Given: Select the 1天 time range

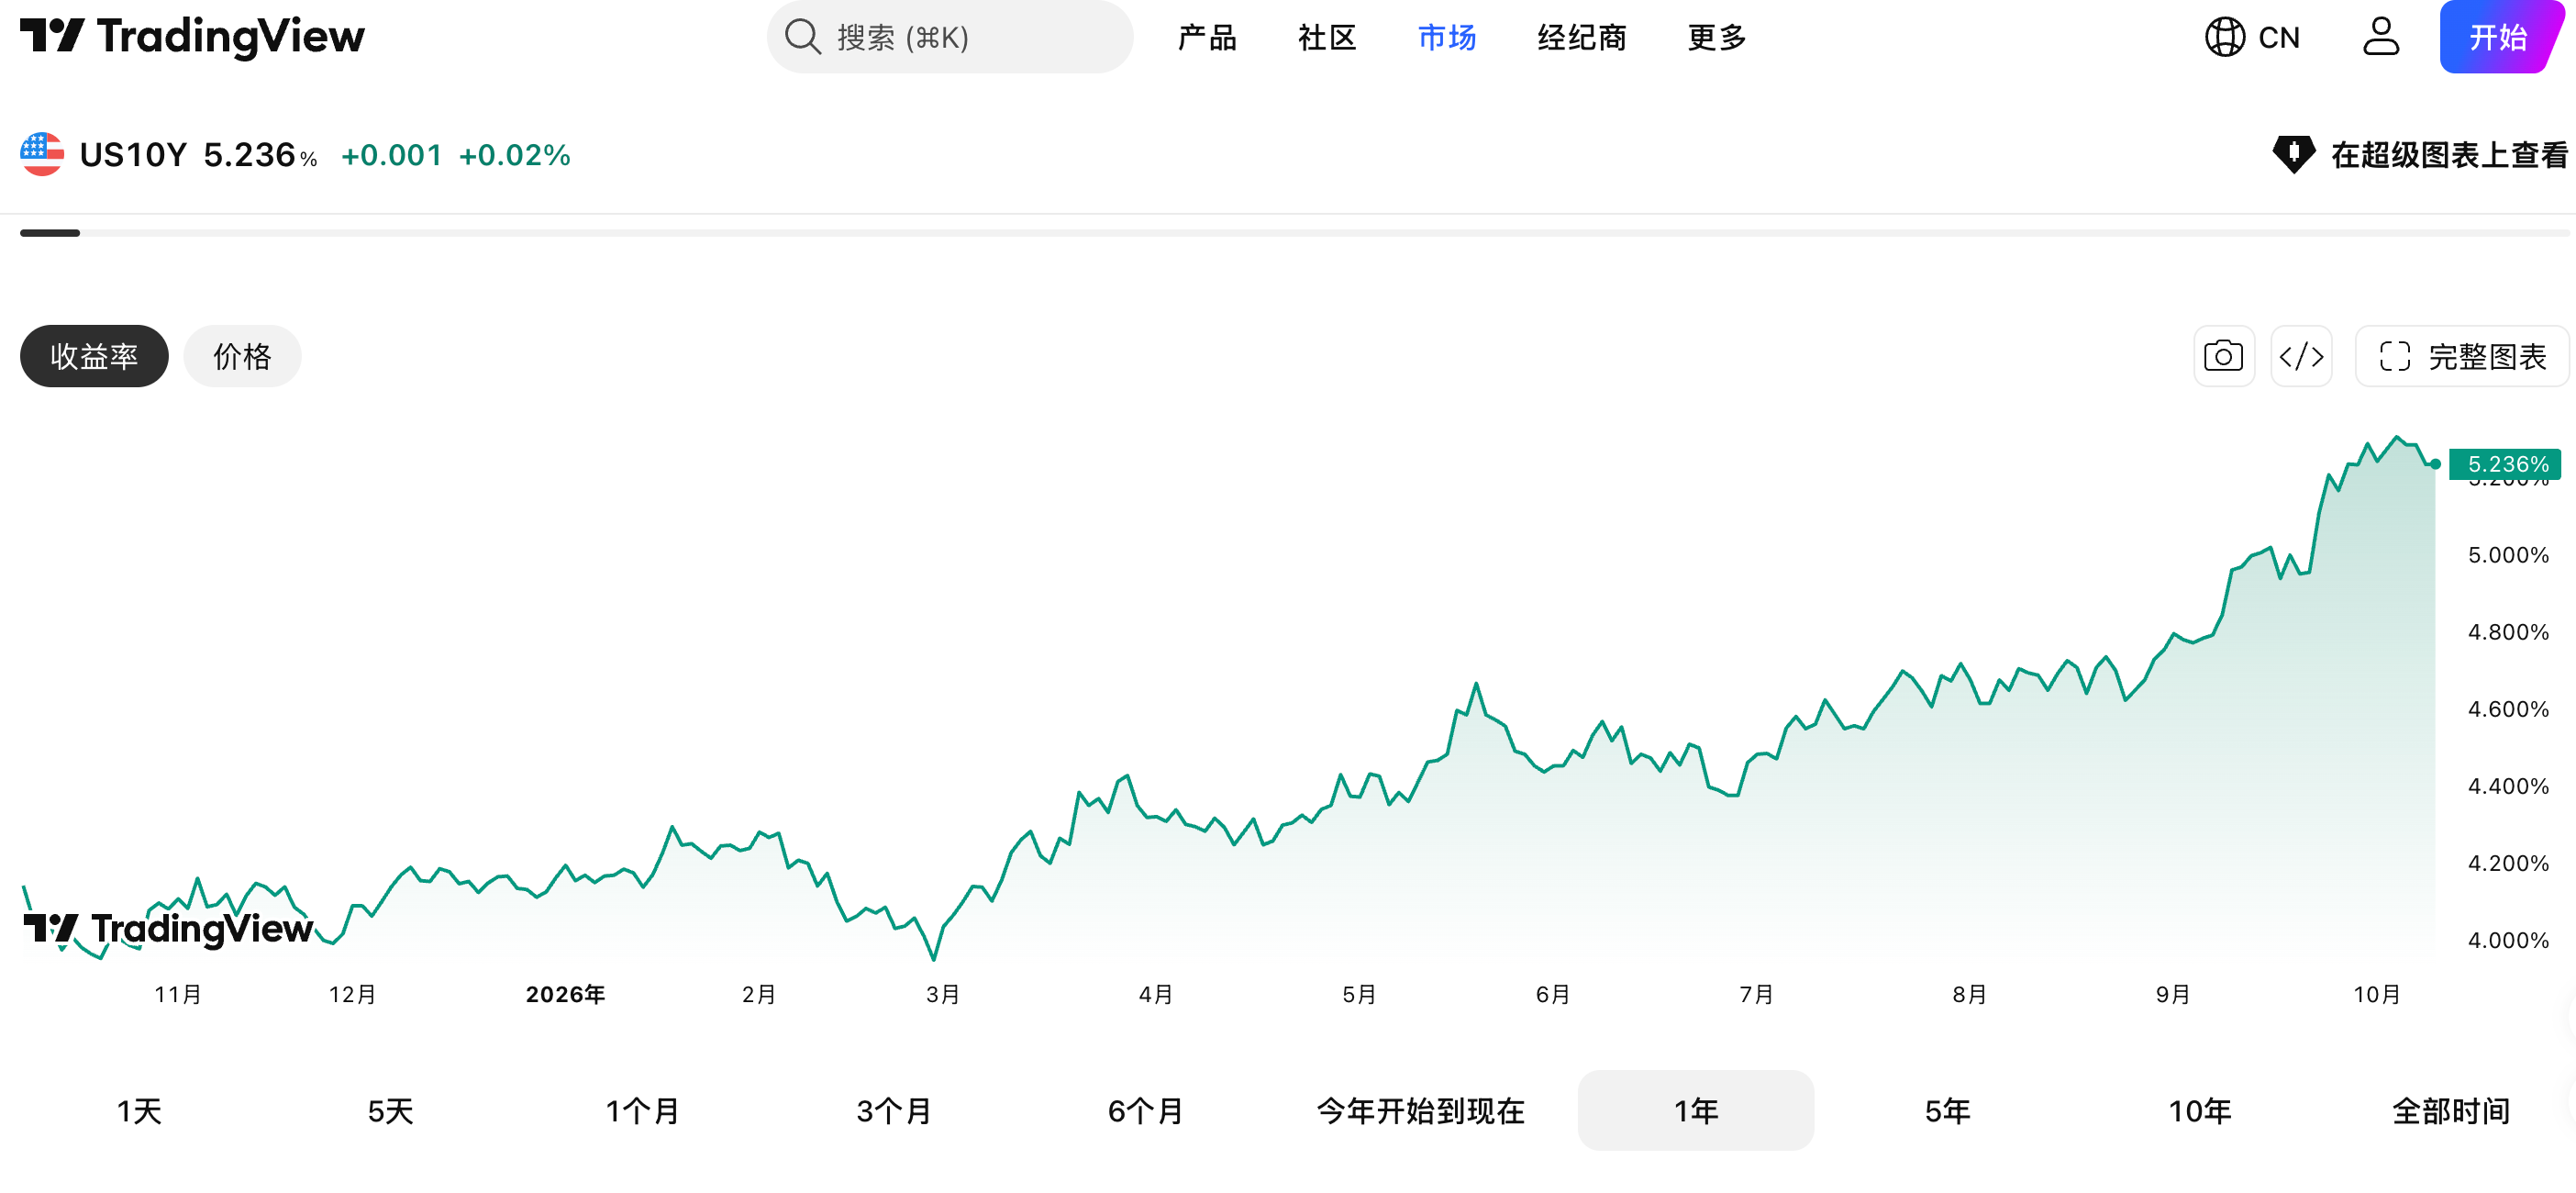Looking at the screenshot, I should (x=139, y=1110).
